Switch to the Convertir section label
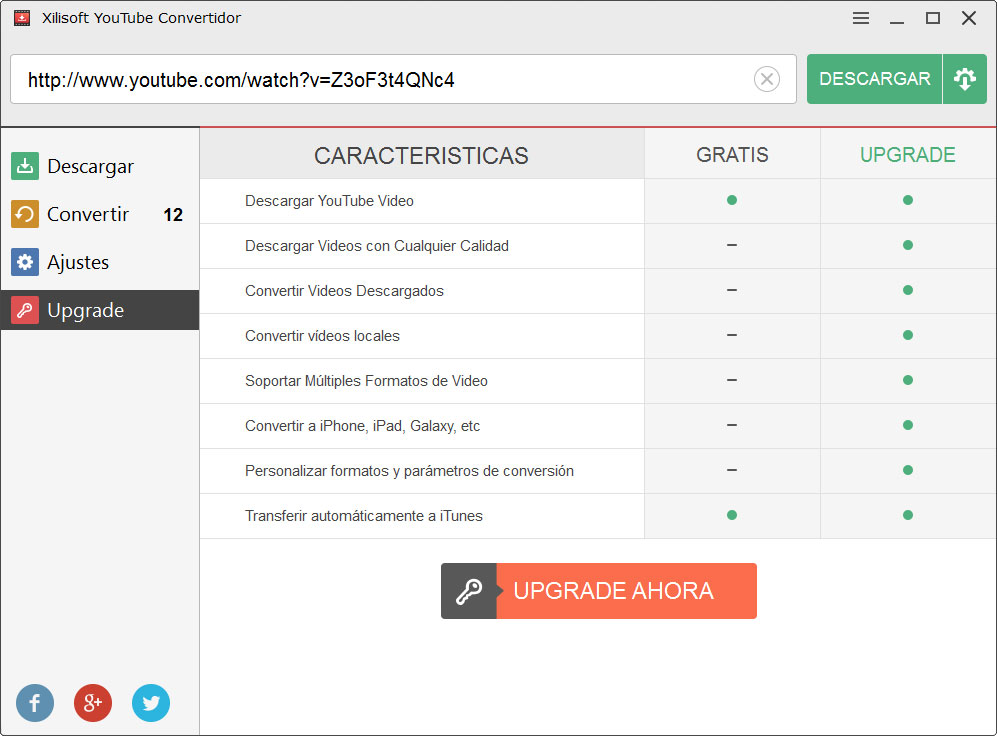 (x=88, y=214)
